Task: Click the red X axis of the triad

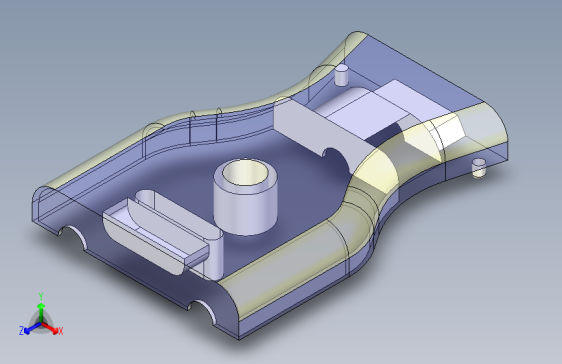Action: 52,328
